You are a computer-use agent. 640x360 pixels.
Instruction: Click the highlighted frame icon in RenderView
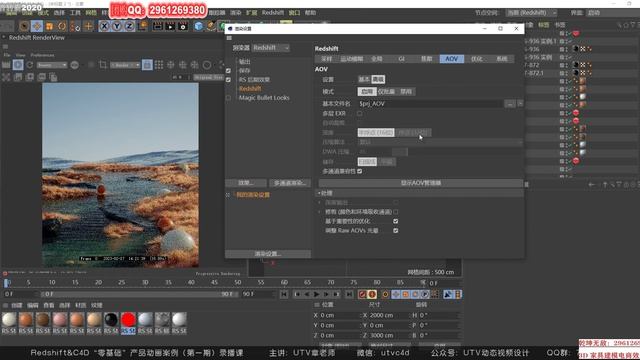[x=147, y=65]
